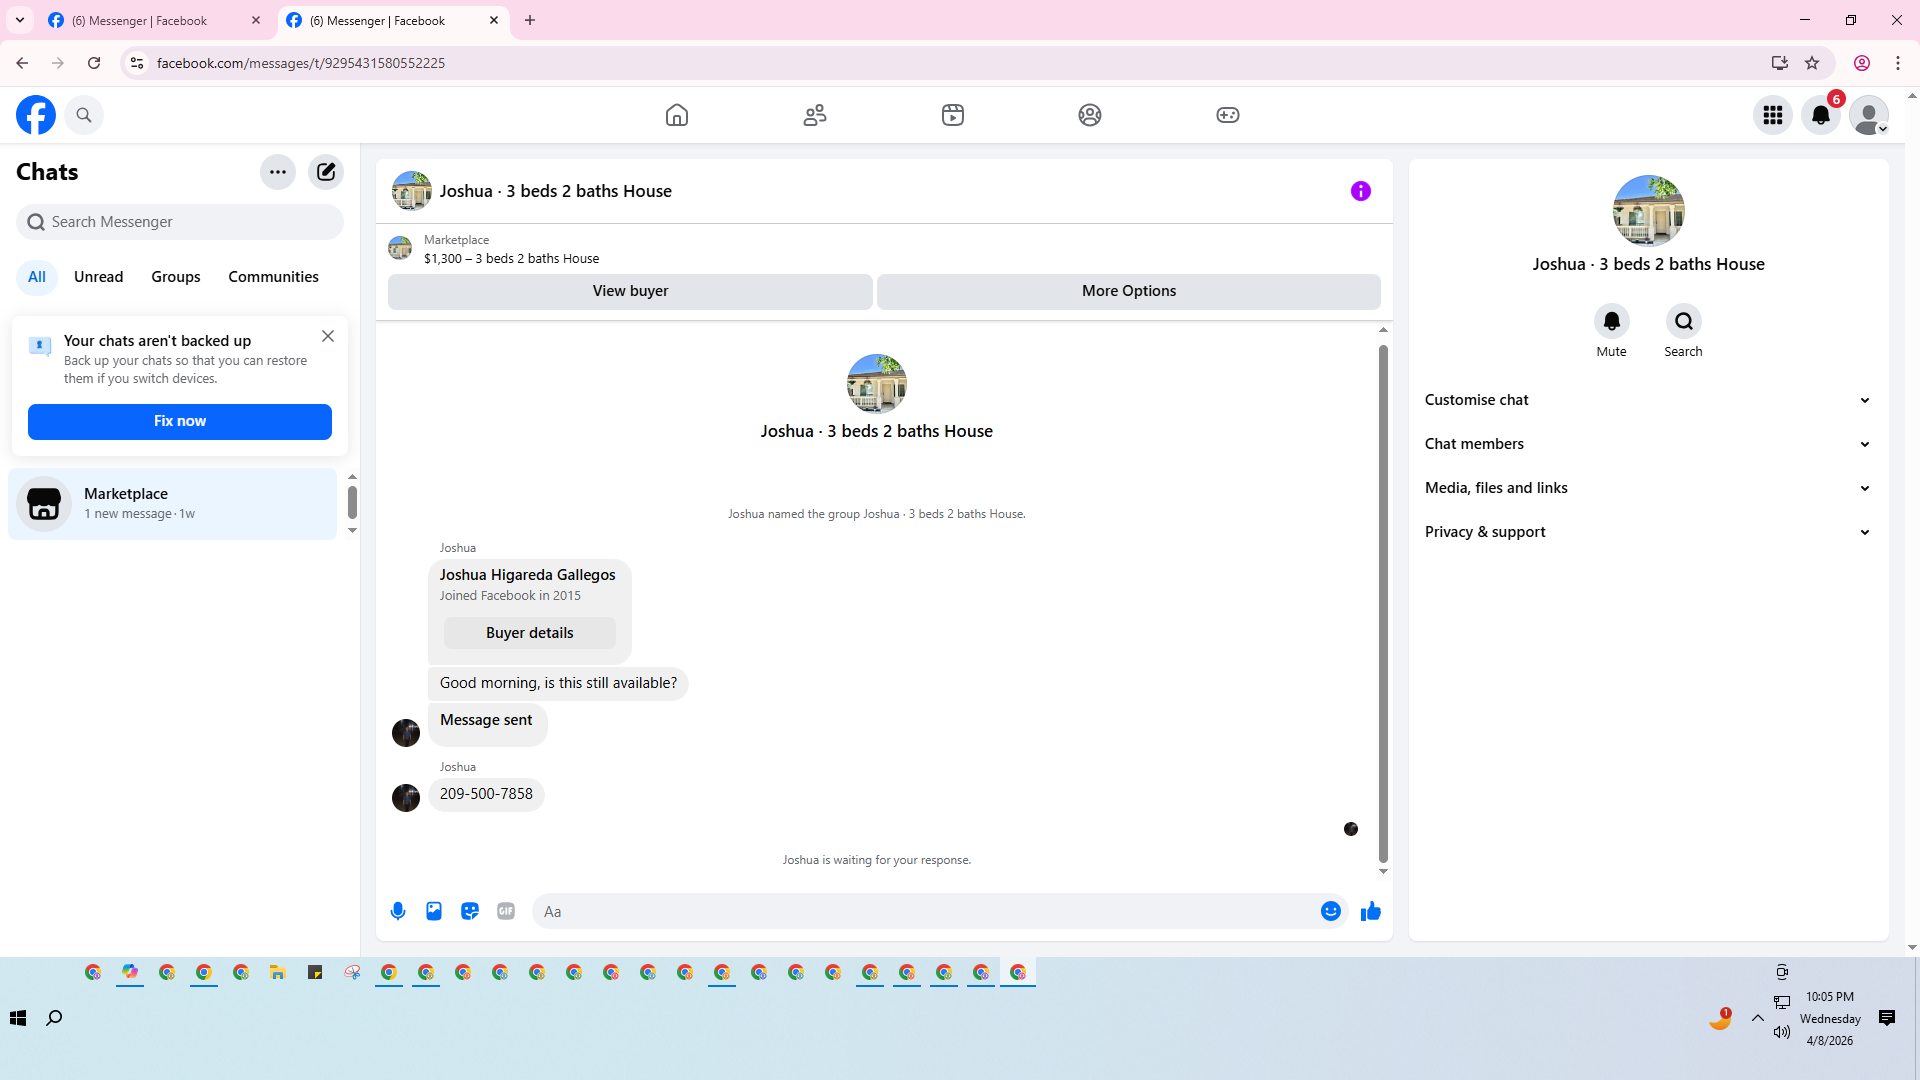Expand Customise chat section
Viewport: 1920px width, 1080px height.
(1647, 400)
